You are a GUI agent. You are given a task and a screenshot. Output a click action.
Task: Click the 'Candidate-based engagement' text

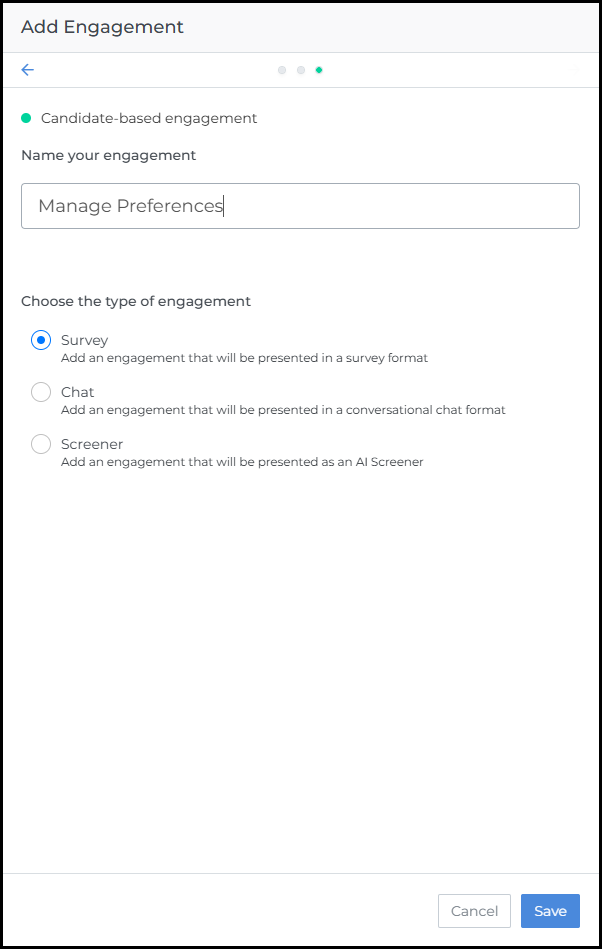(x=149, y=118)
